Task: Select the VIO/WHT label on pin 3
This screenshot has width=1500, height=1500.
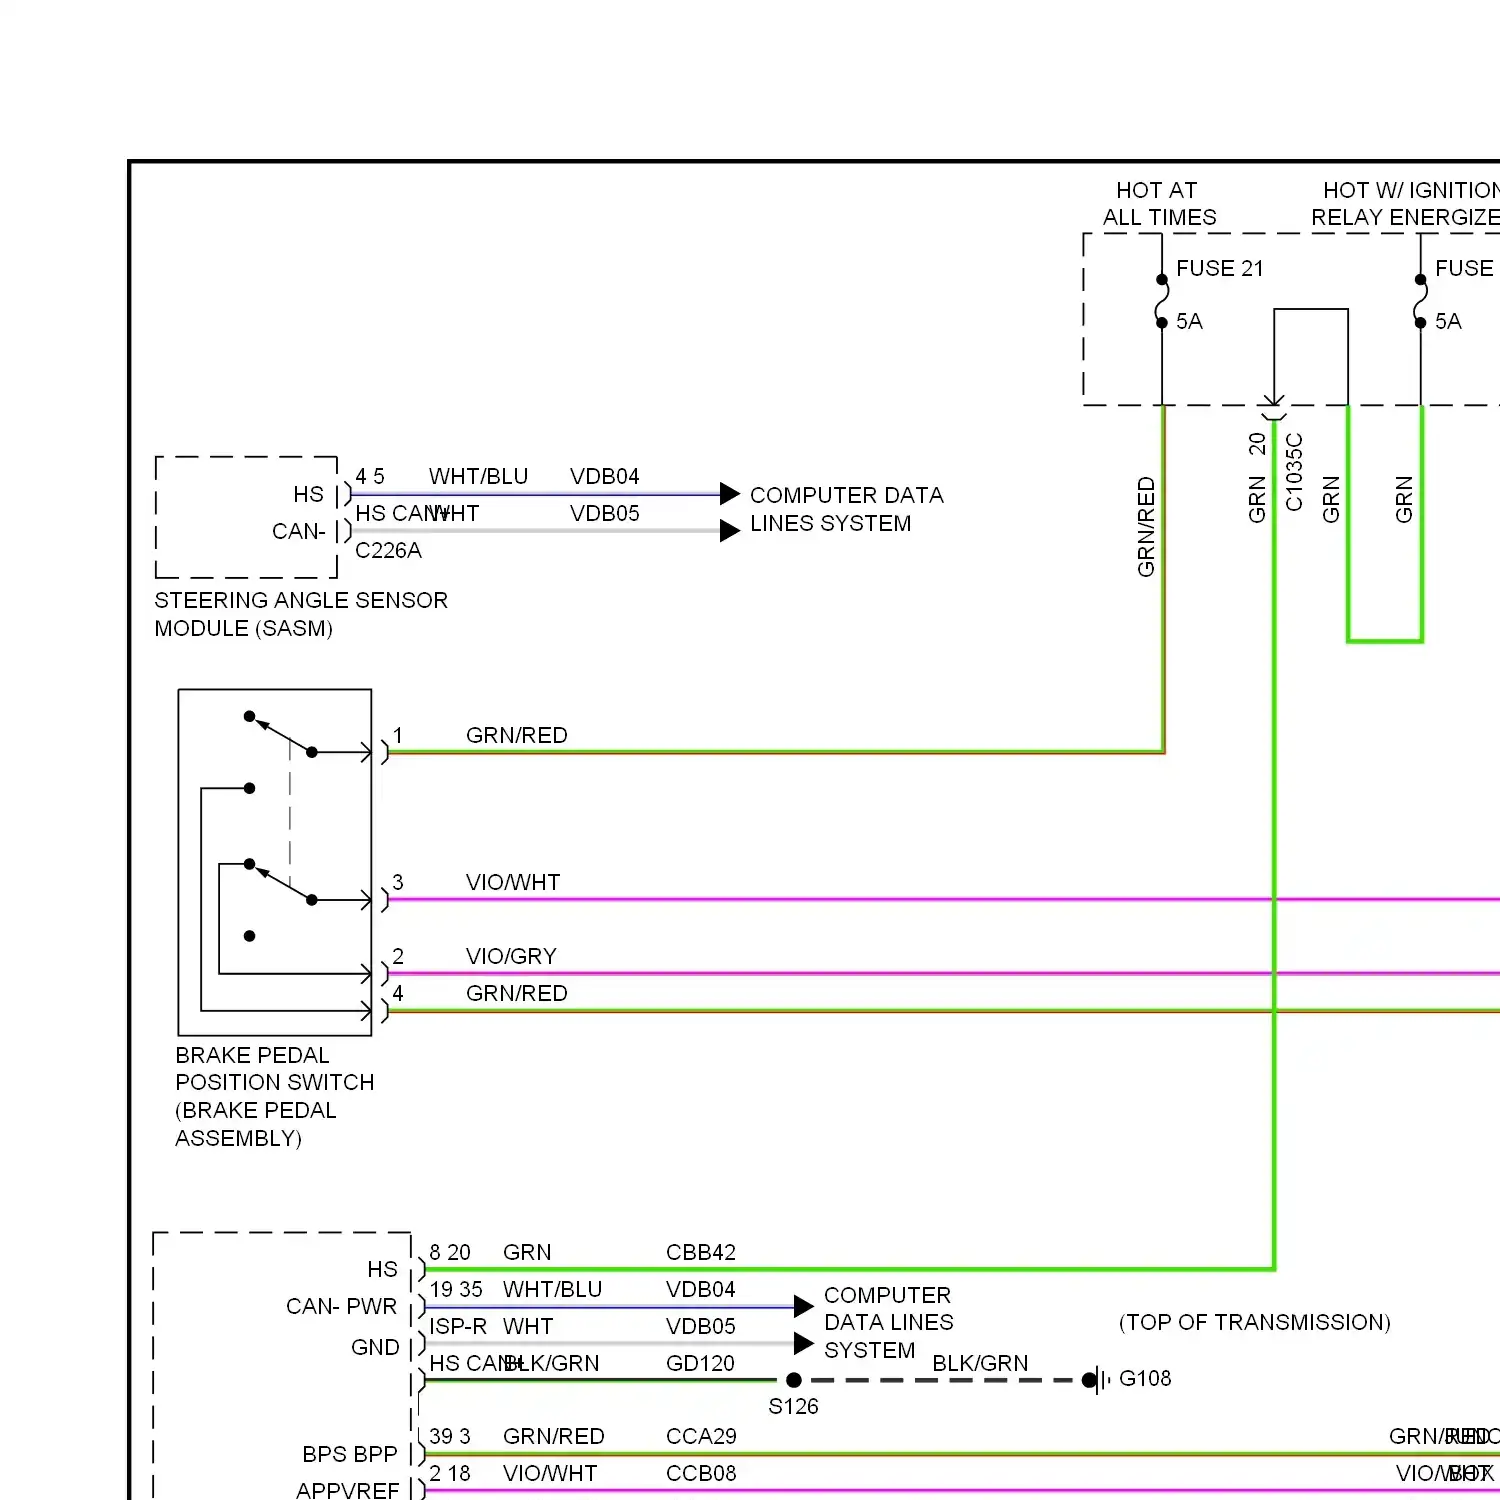Action: [x=513, y=882]
